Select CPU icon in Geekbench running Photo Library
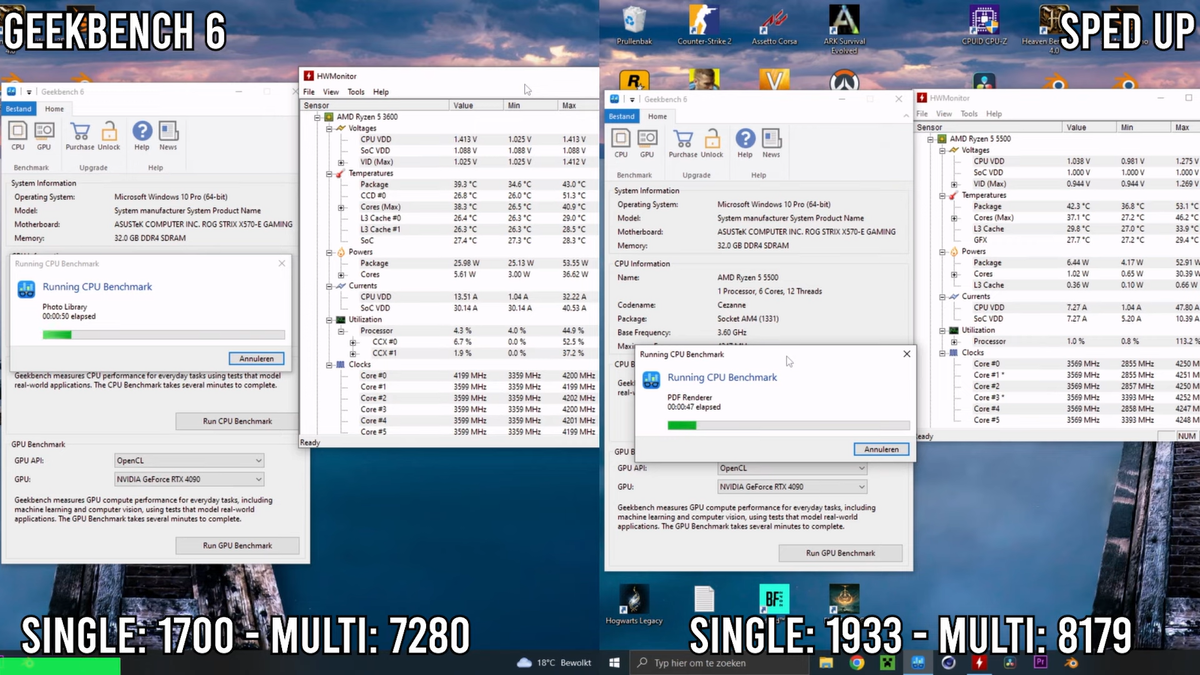 (18, 135)
